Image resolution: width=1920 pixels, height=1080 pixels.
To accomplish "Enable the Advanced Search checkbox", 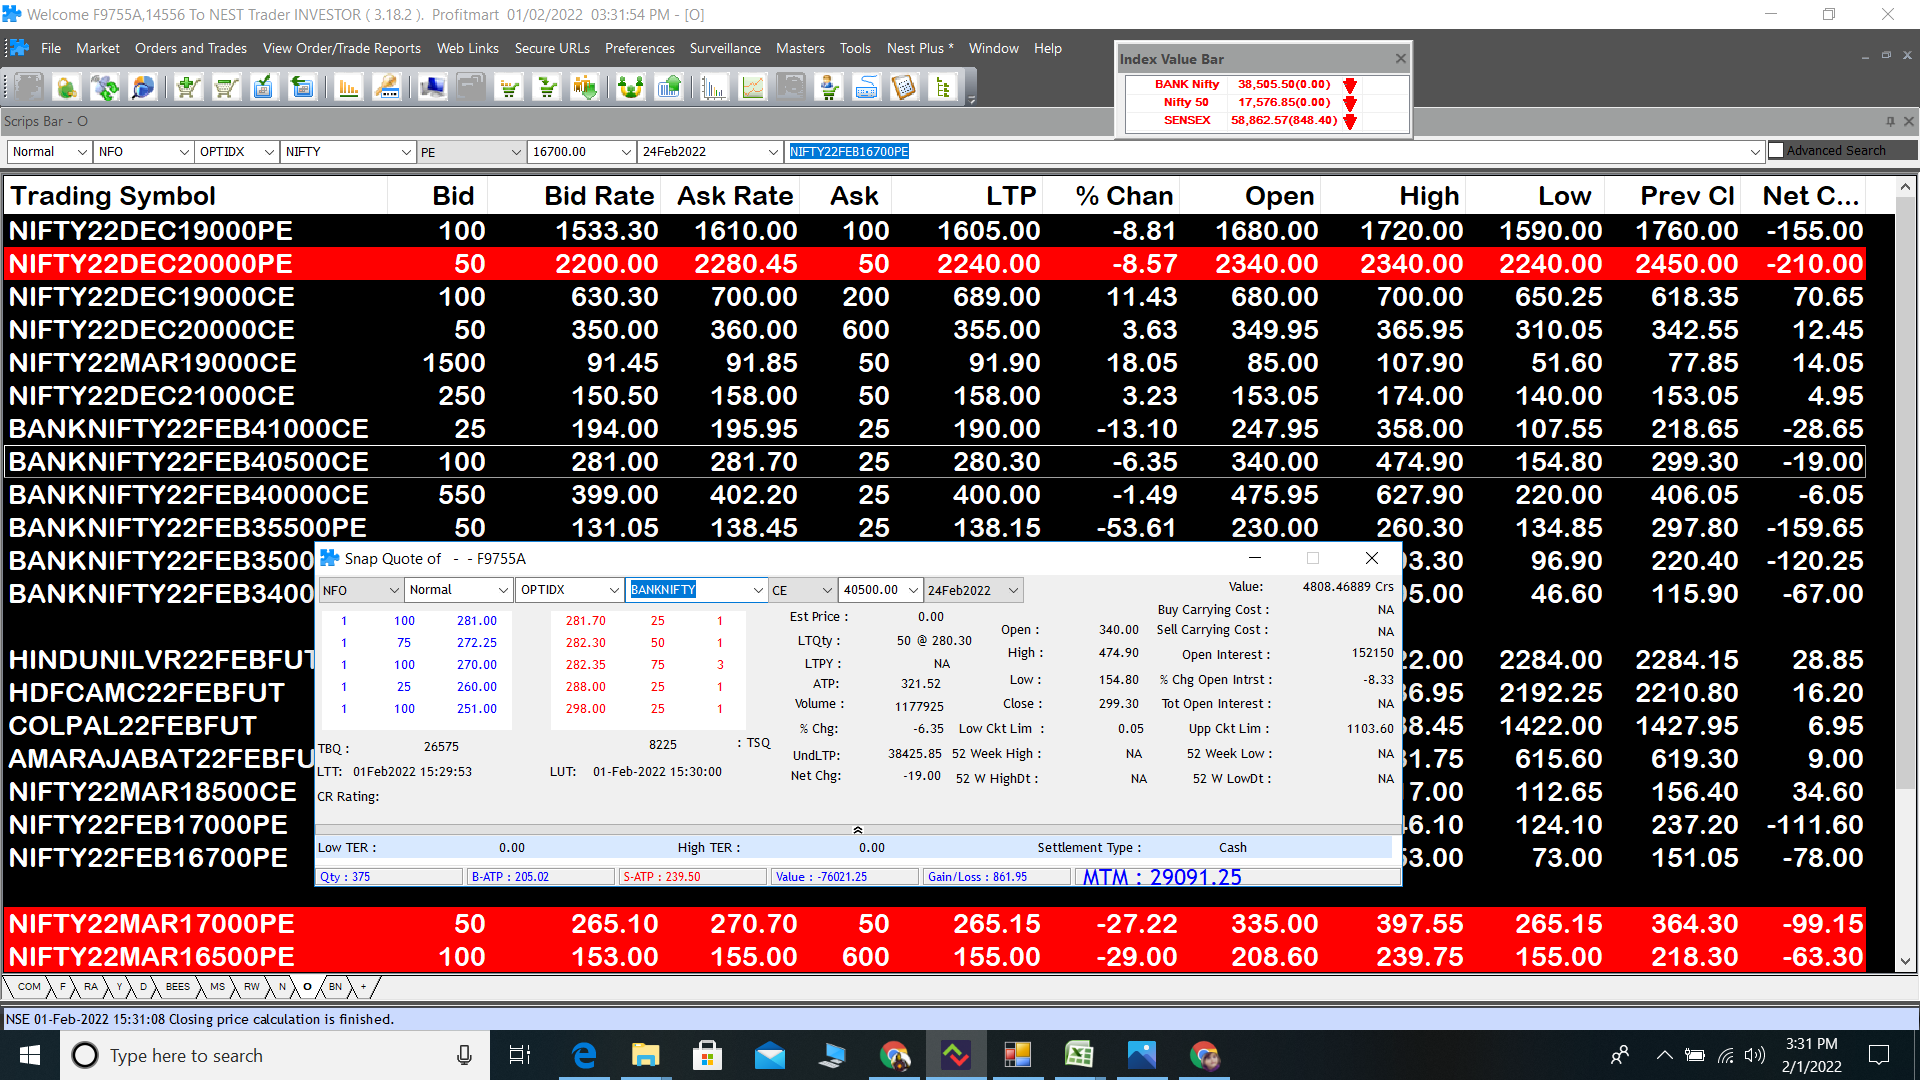I will click(1776, 150).
